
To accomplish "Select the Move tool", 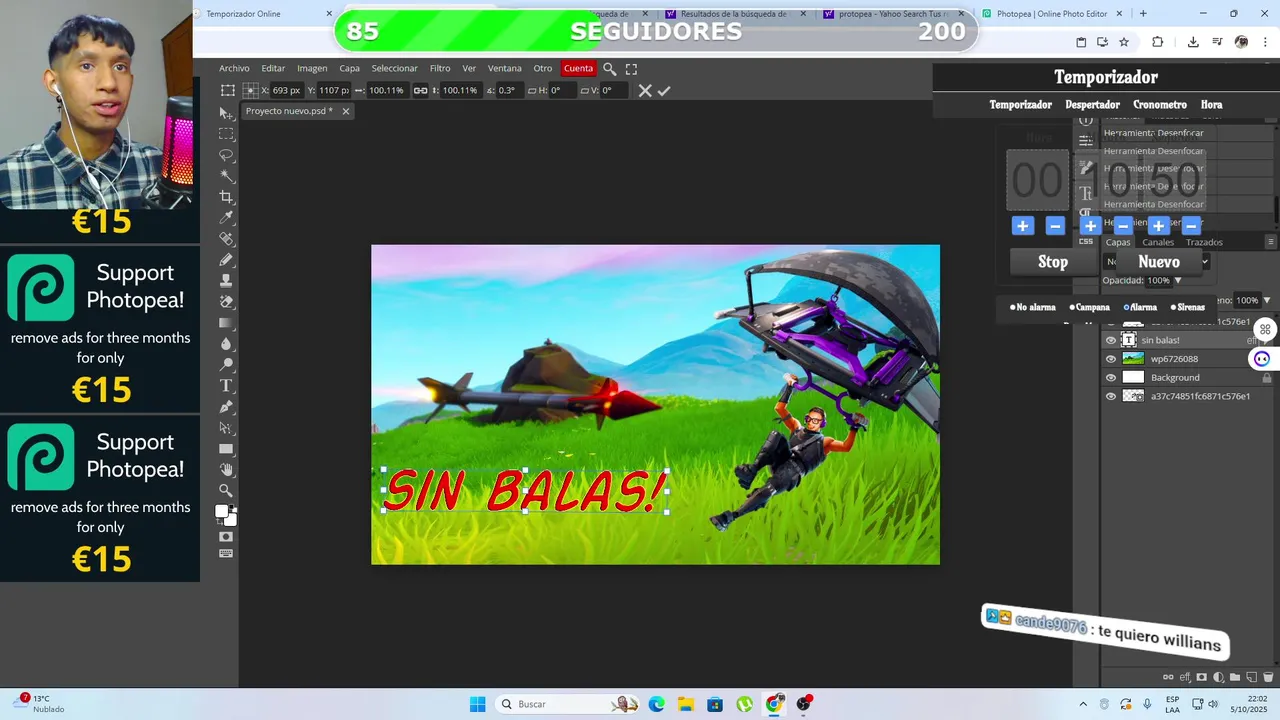I will (x=227, y=113).
